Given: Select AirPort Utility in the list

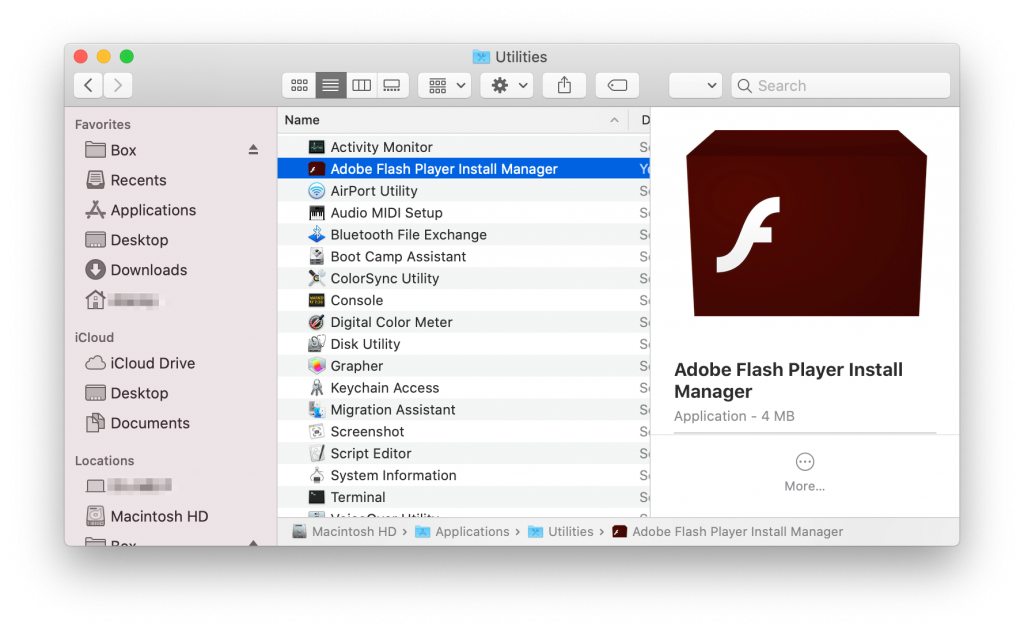Looking at the screenshot, I should 464,191.
